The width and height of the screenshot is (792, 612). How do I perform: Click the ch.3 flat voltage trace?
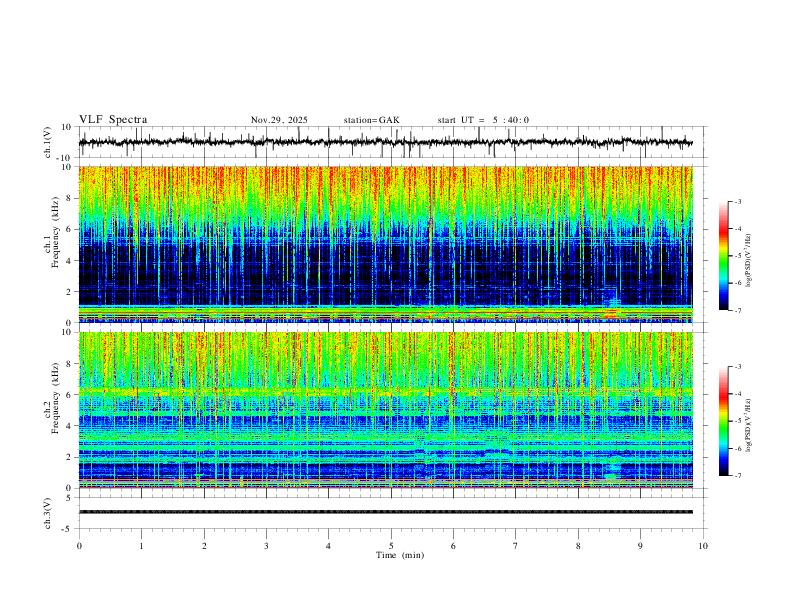pyautogui.click(x=386, y=512)
